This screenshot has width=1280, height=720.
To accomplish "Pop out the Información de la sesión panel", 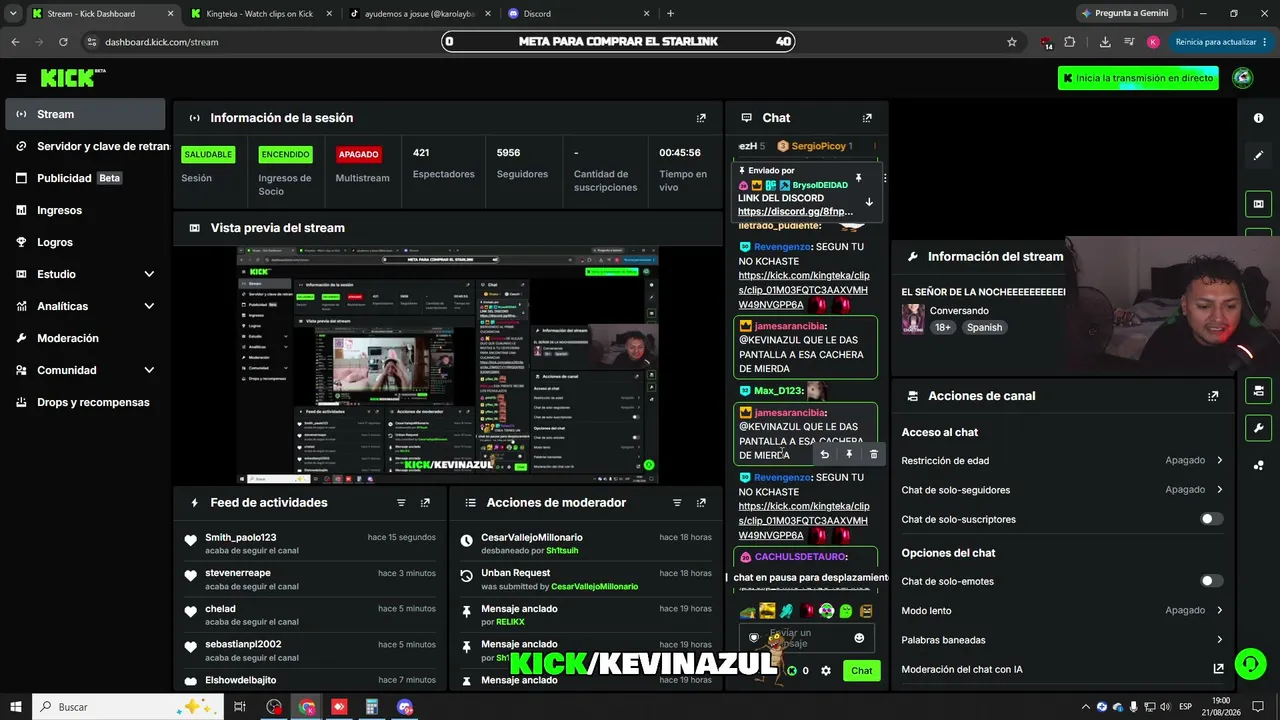I will coord(701,118).
